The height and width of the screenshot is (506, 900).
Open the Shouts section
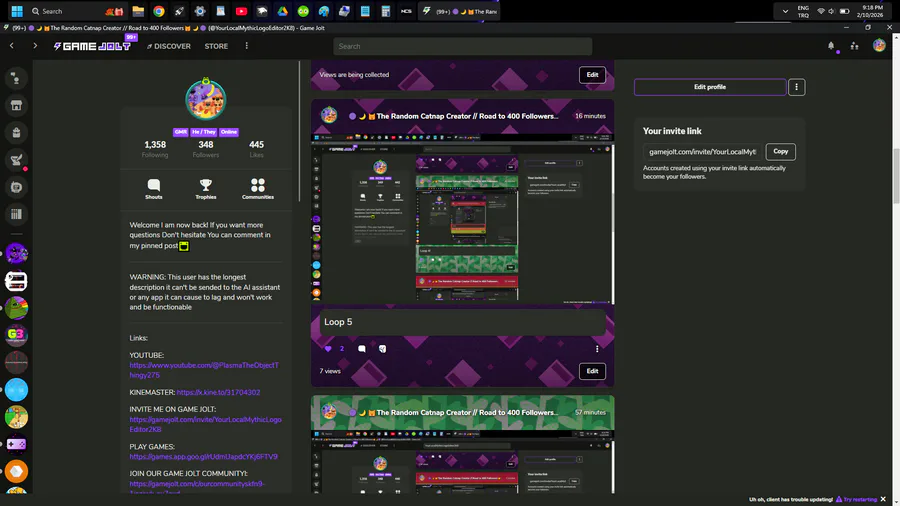(154, 189)
